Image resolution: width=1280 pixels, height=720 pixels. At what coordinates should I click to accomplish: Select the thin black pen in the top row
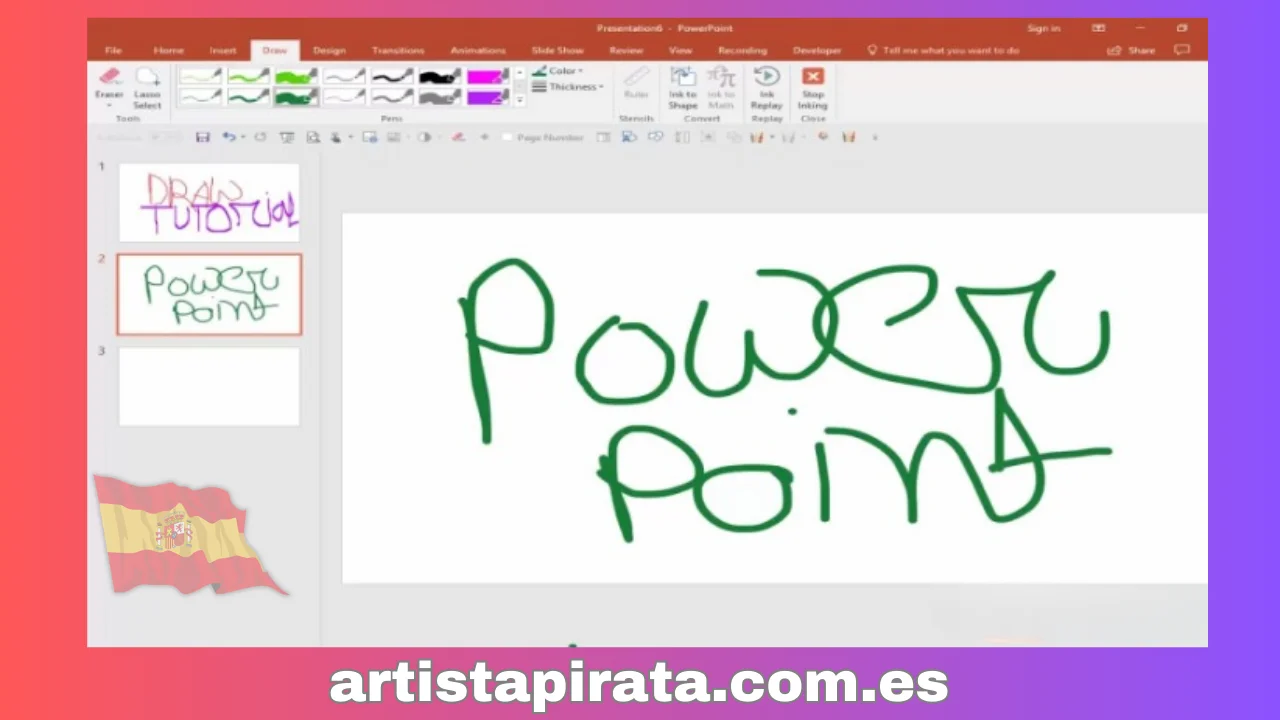coord(393,76)
